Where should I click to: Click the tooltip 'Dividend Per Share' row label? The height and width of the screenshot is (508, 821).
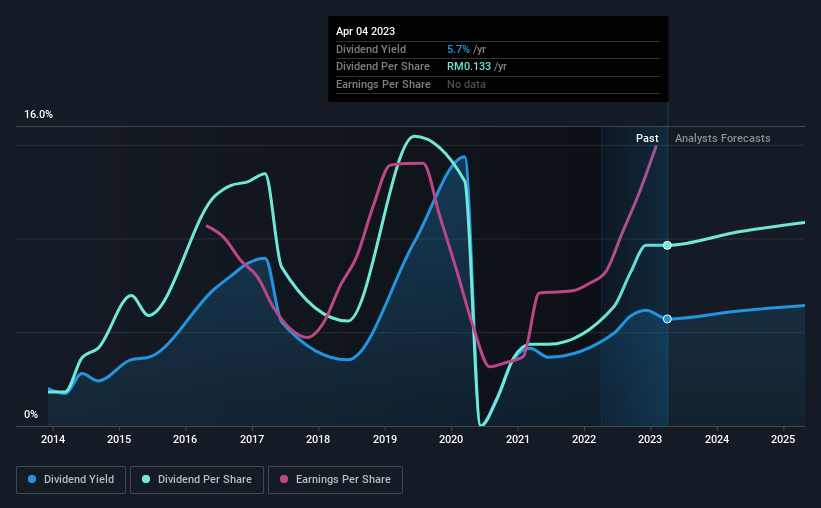(x=383, y=67)
